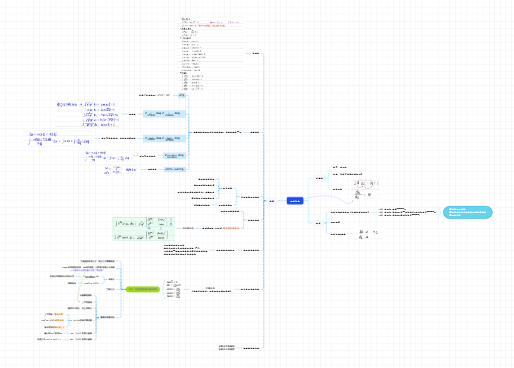Select the light blue rounded summary node
The height and width of the screenshot is (368, 514).
pyautogui.click(x=467, y=212)
